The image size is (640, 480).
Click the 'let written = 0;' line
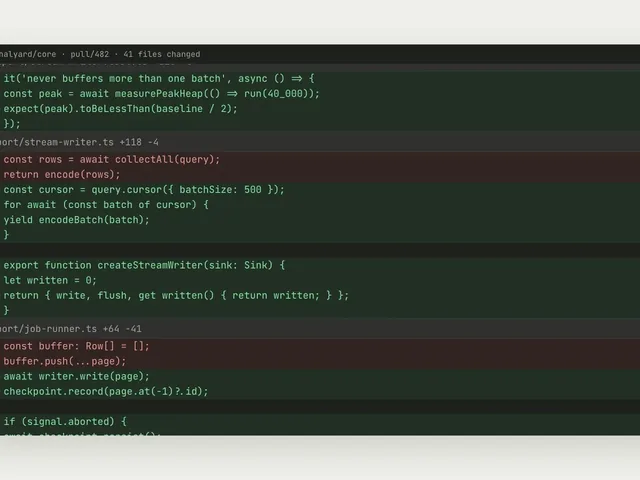320,280
